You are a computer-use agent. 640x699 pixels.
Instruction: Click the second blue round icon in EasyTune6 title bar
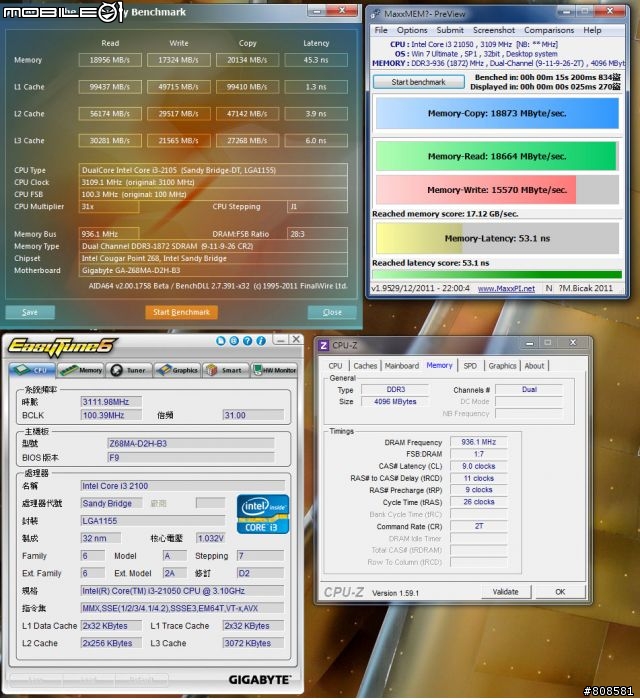click(234, 341)
